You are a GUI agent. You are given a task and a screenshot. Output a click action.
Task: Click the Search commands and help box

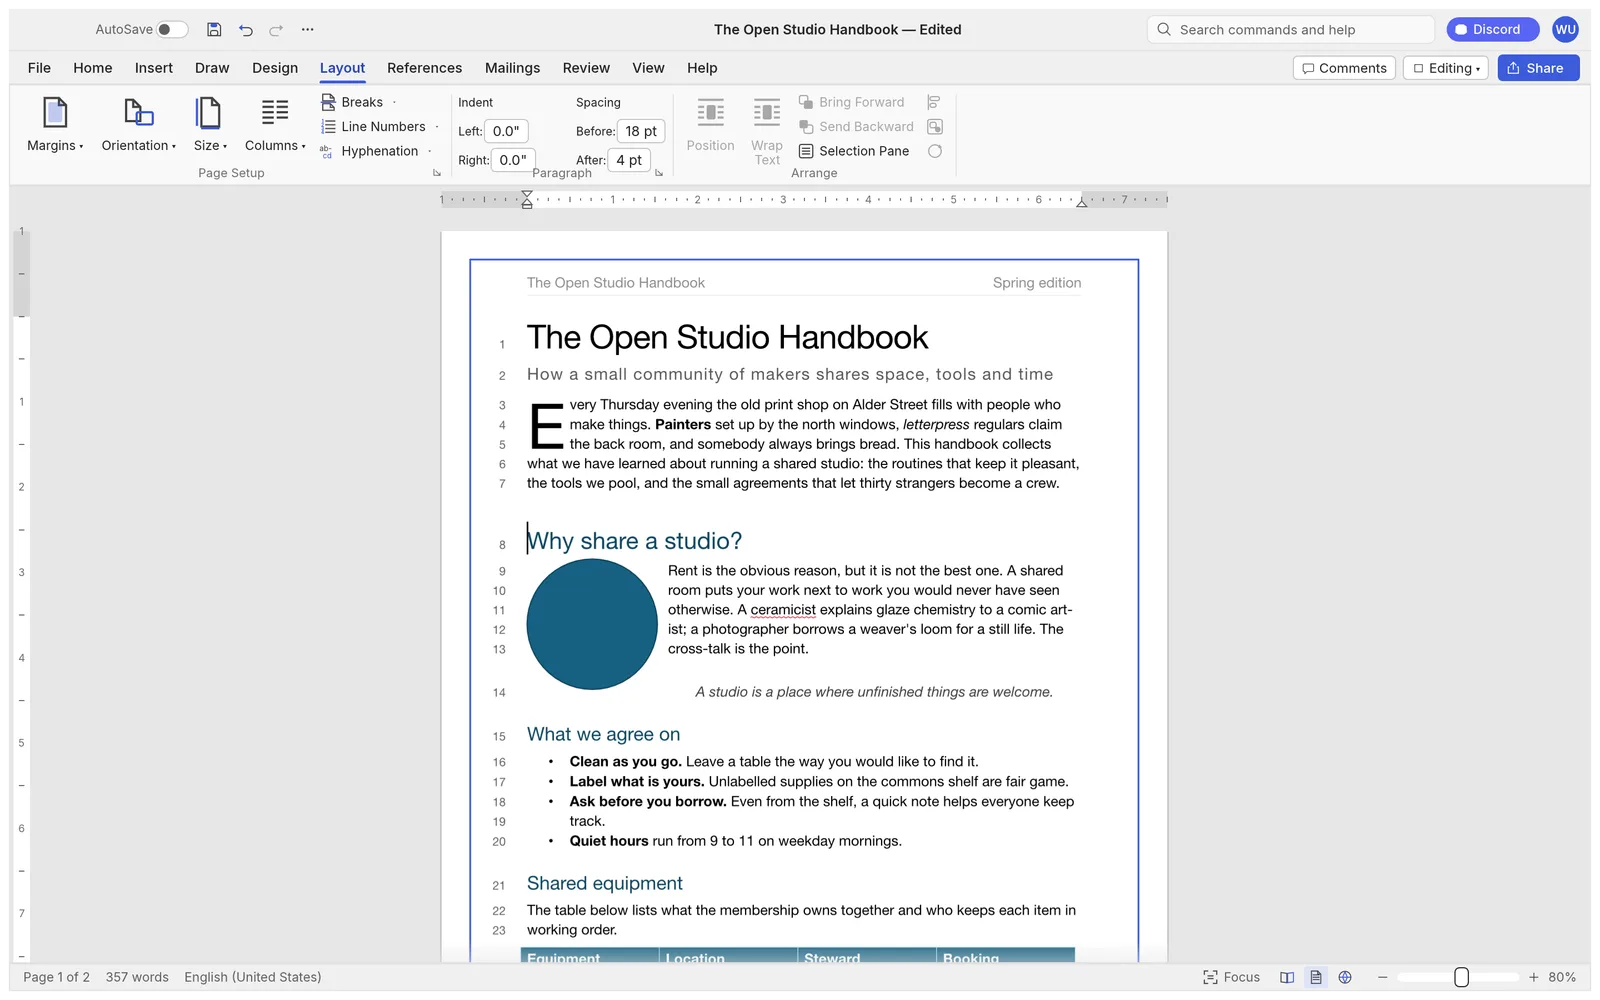(1290, 30)
